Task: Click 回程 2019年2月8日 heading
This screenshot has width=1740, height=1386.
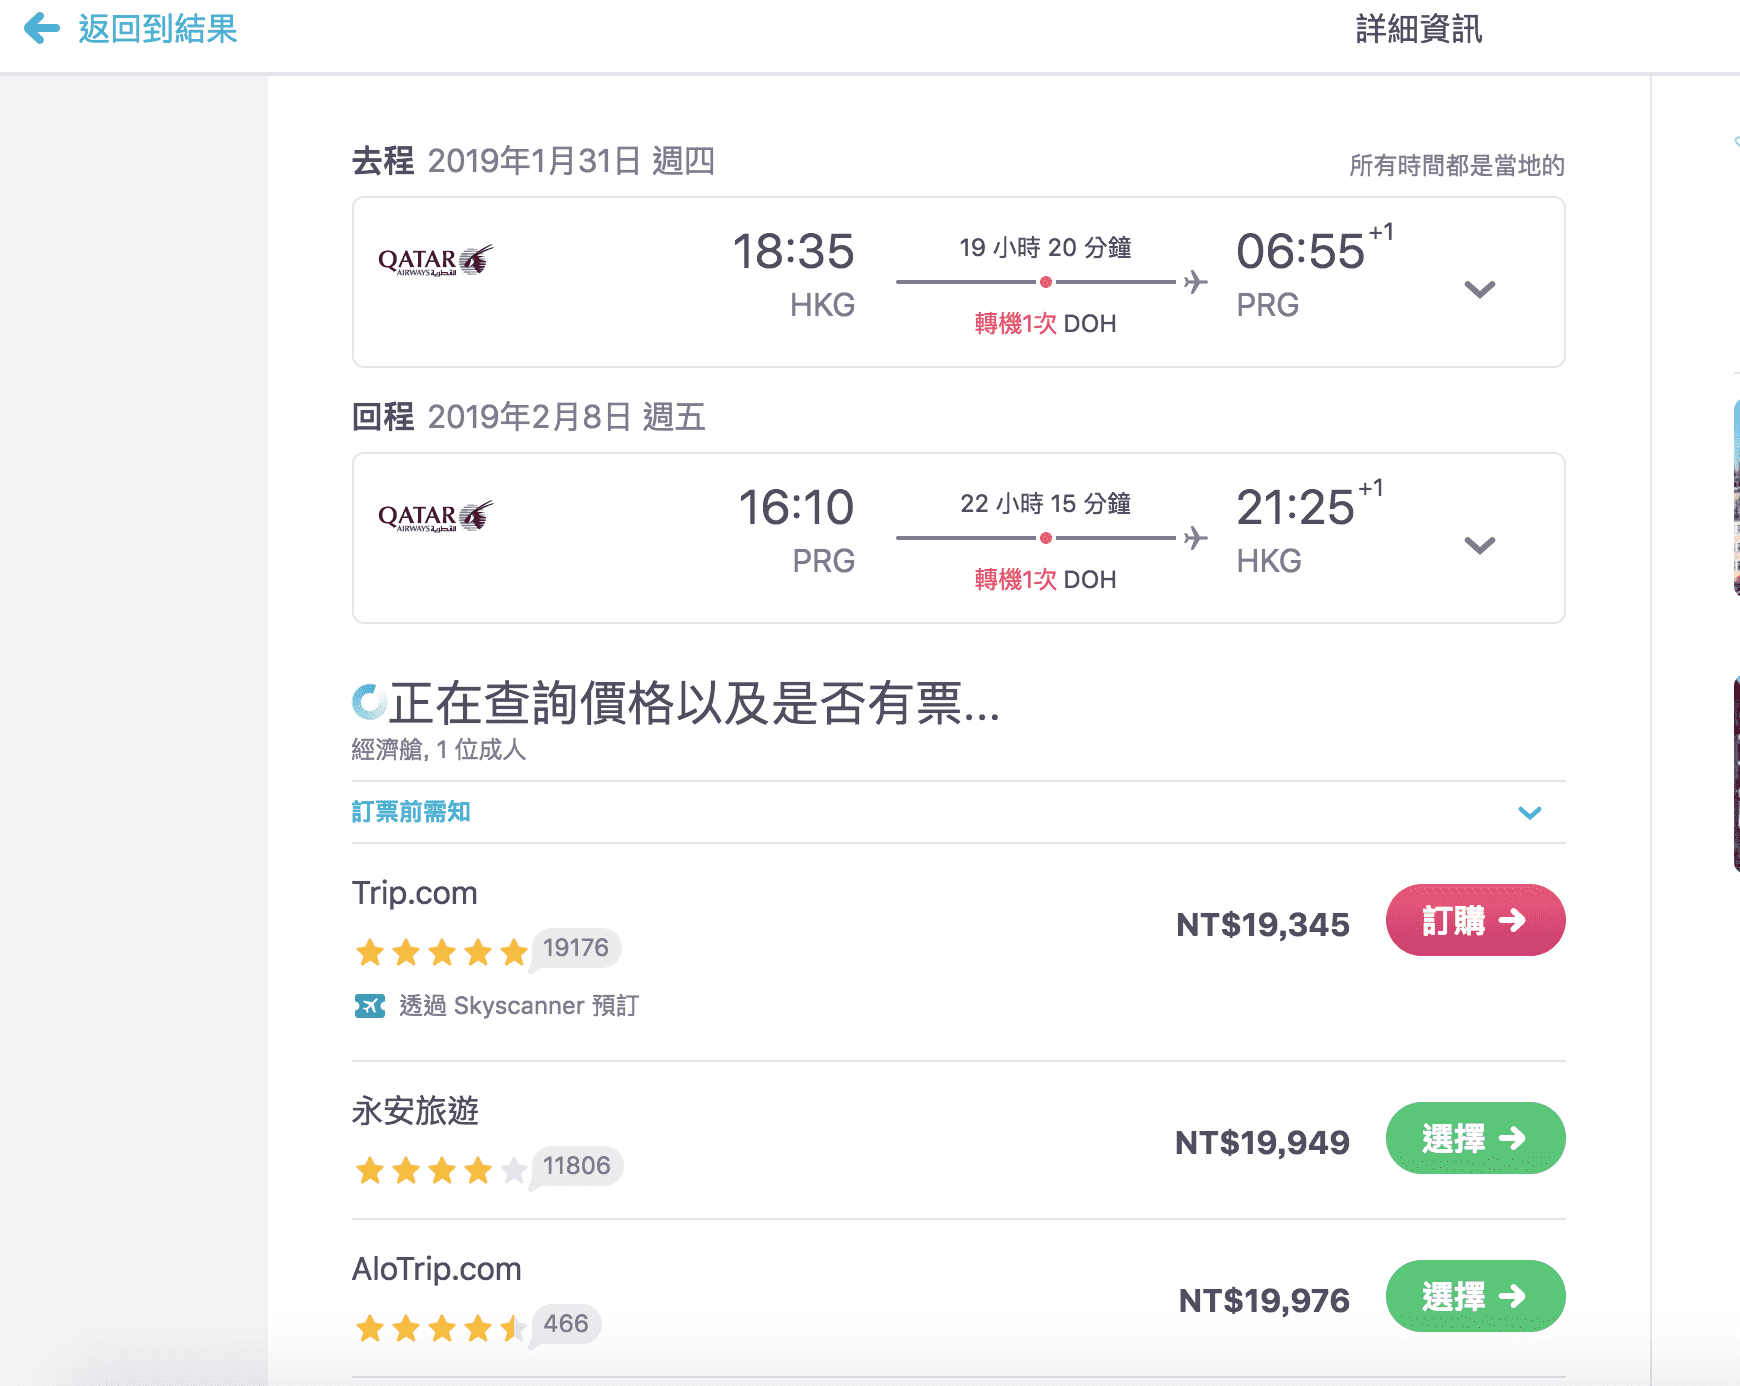Action: click(x=529, y=417)
